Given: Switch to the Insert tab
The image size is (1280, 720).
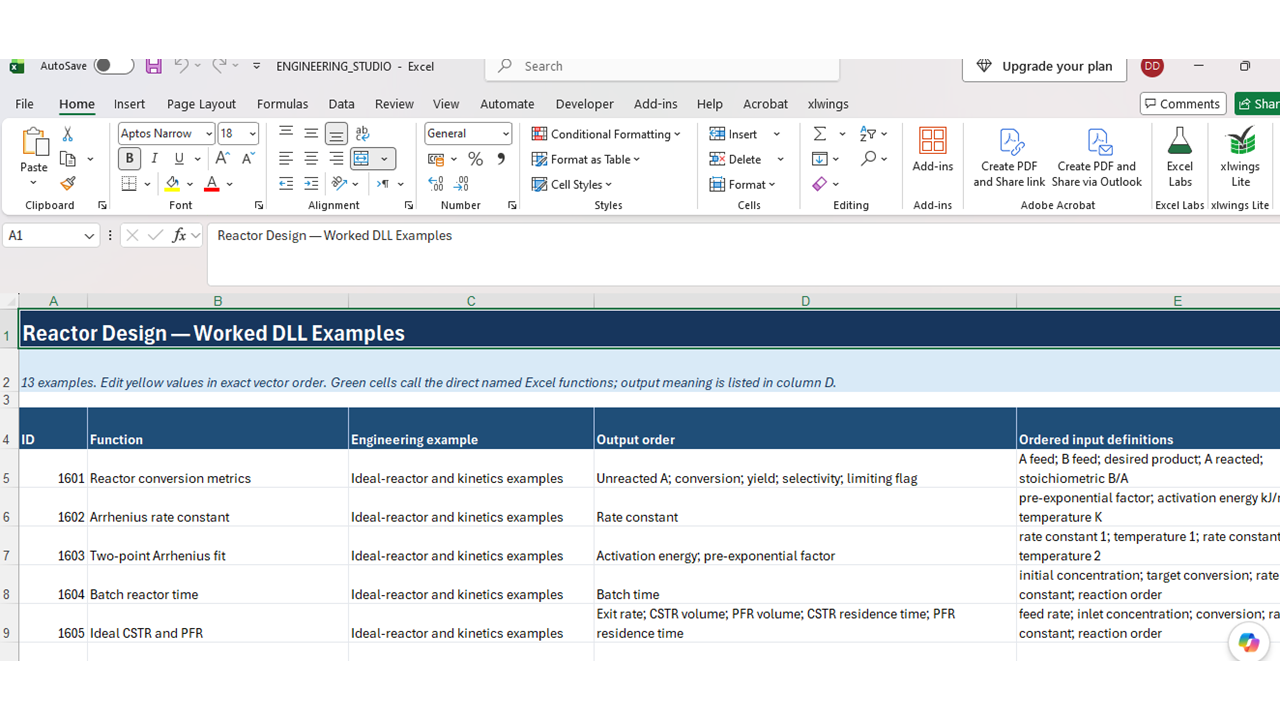Looking at the screenshot, I should click(129, 104).
